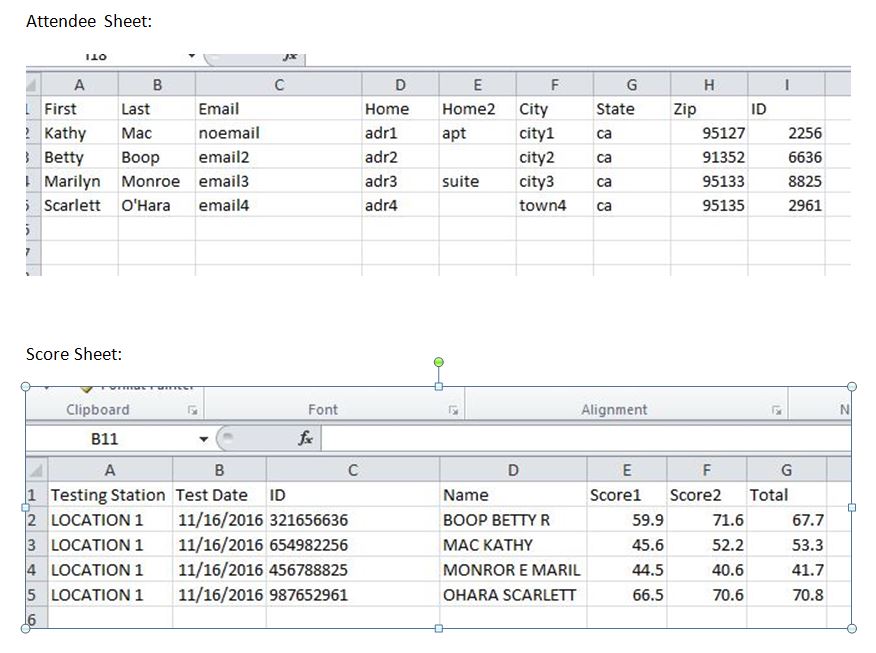Open the Clipboard group dialog launcher arrow
876x653 pixels.
point(194,409)
